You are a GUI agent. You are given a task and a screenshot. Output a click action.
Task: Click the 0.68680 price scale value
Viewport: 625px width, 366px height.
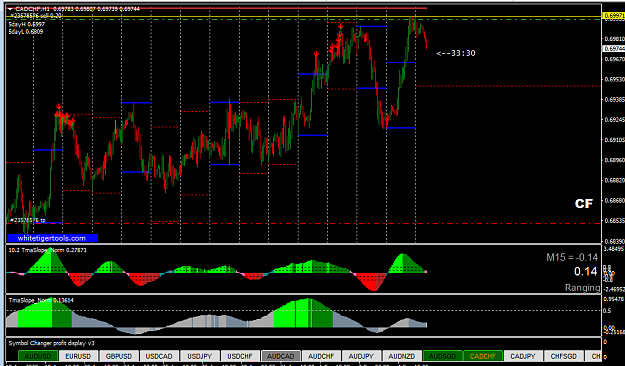pos(615,201)
